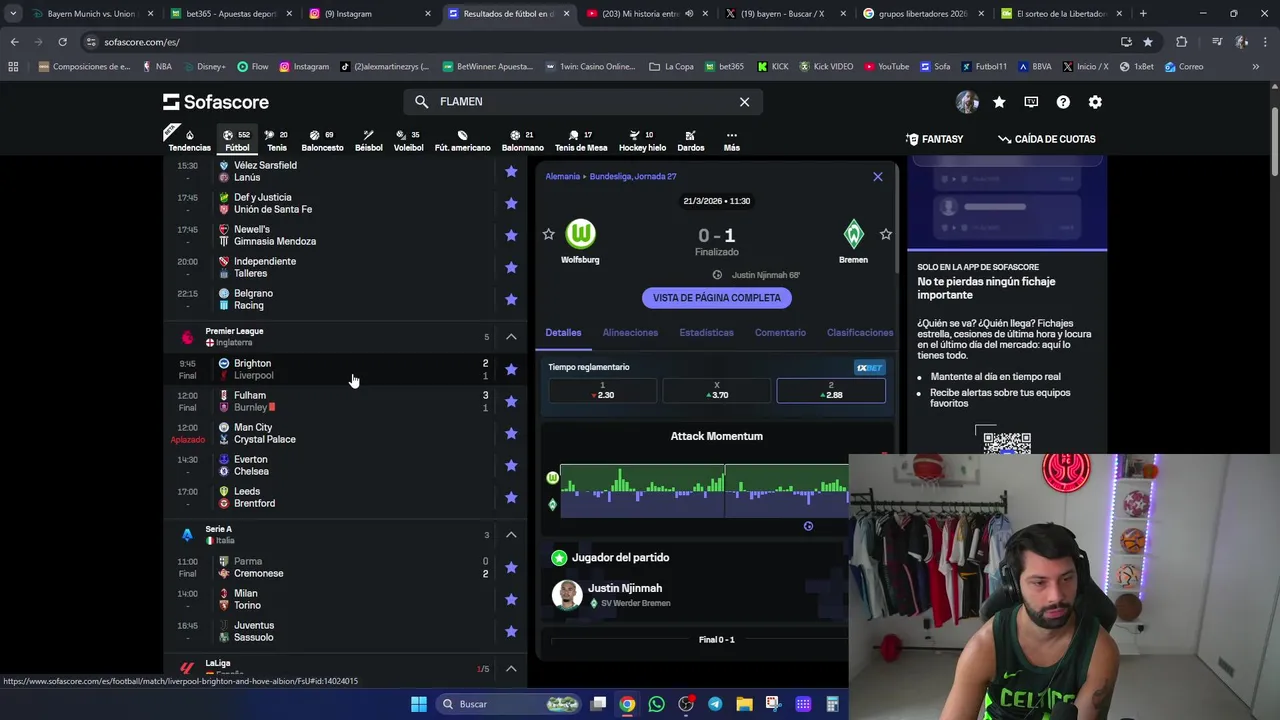Open the Baloncesto sport category
This screenshot has width=1280, height=720.
point(322,140)
